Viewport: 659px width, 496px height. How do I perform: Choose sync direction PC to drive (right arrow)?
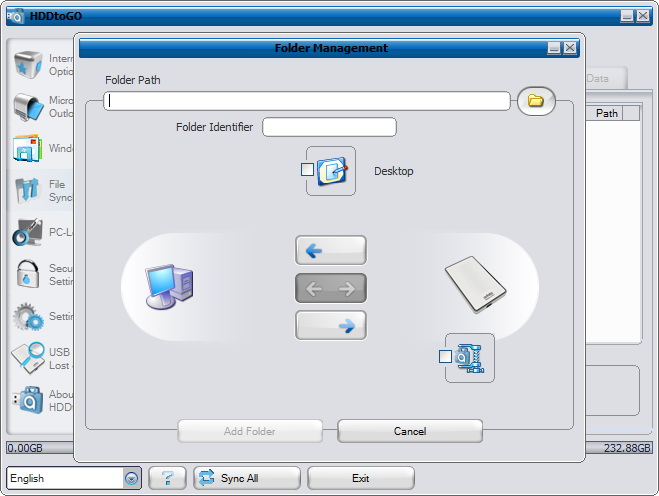pyautogui.click(x=331, y=325)
